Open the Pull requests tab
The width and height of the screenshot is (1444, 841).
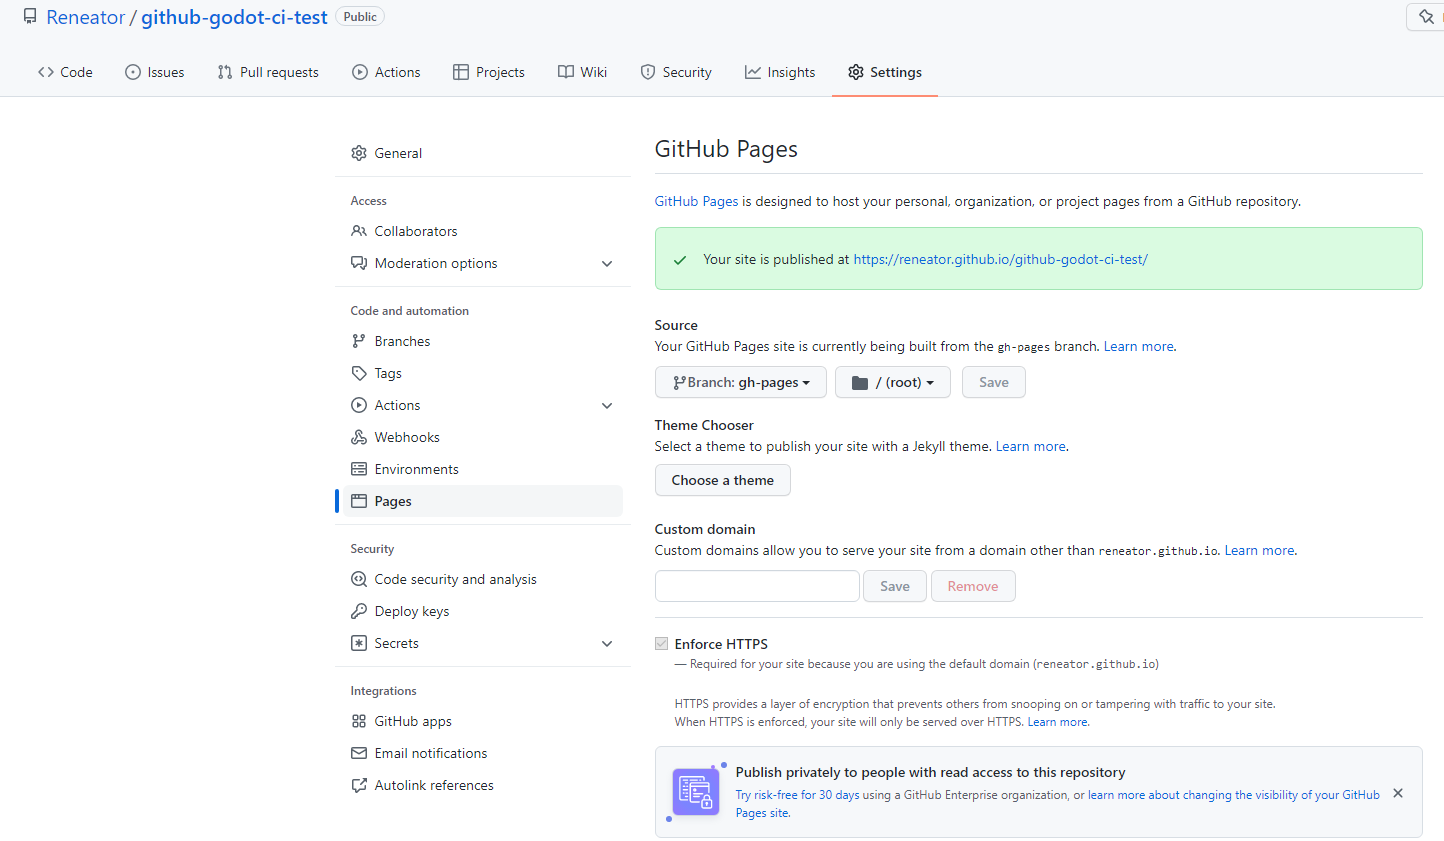point(268,72)
